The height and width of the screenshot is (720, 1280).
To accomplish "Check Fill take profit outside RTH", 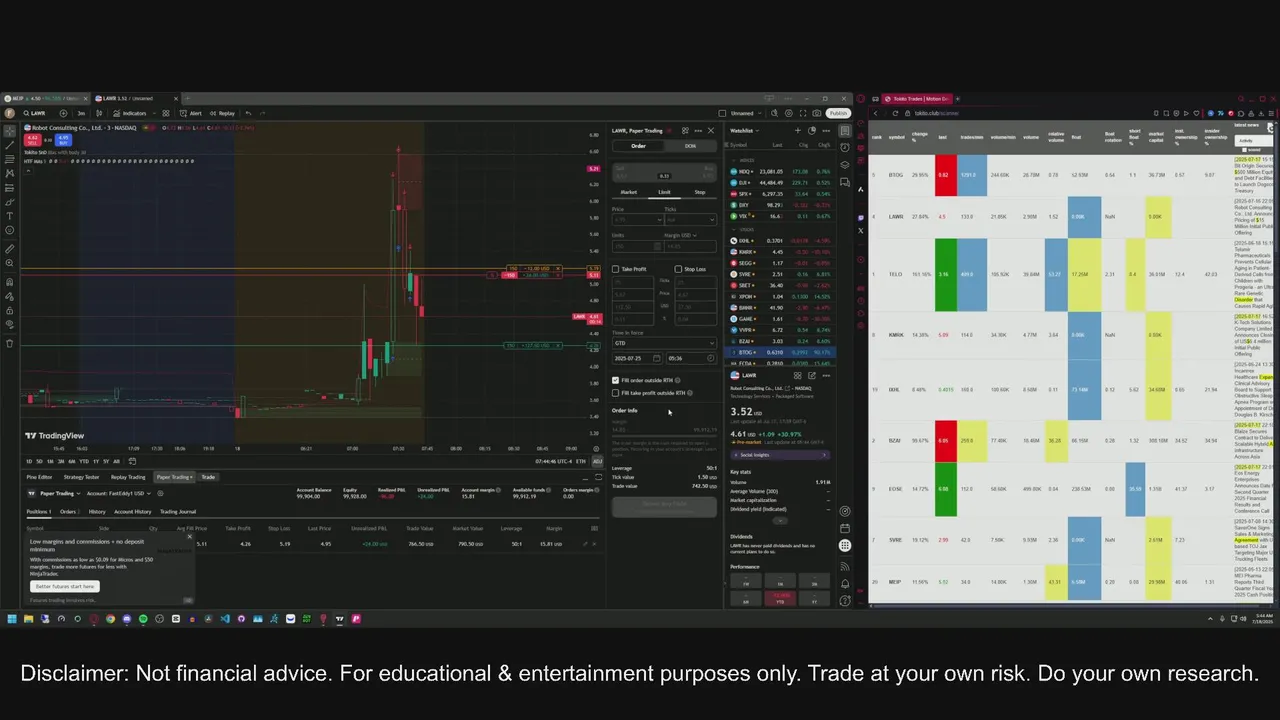I will coord(616,393).
